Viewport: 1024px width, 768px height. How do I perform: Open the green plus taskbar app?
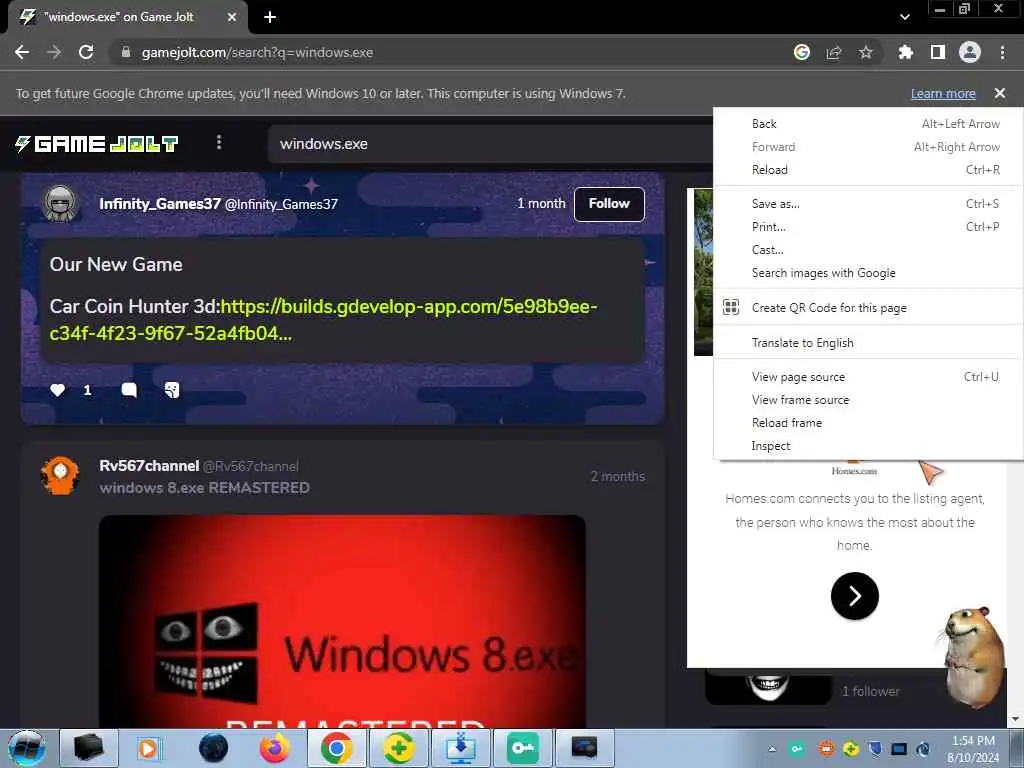pyautogui.click(x=398, y=748)
